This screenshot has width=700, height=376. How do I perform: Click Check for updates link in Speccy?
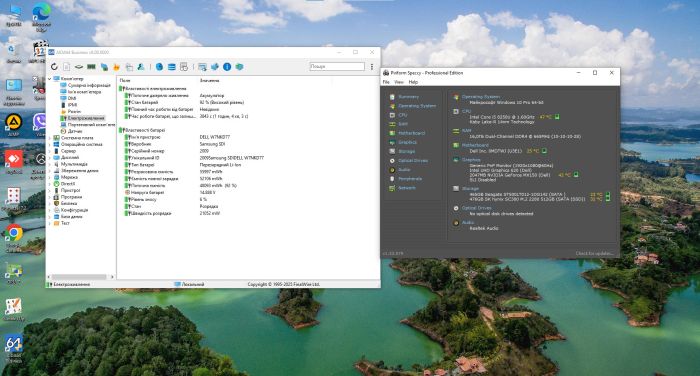pos(594,253)
